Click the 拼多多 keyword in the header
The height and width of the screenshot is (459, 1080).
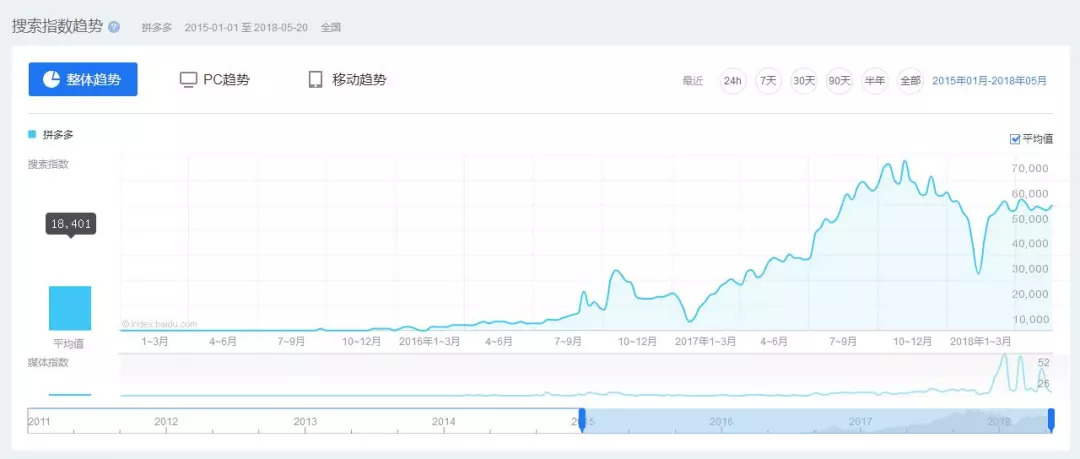click(156, 28)
